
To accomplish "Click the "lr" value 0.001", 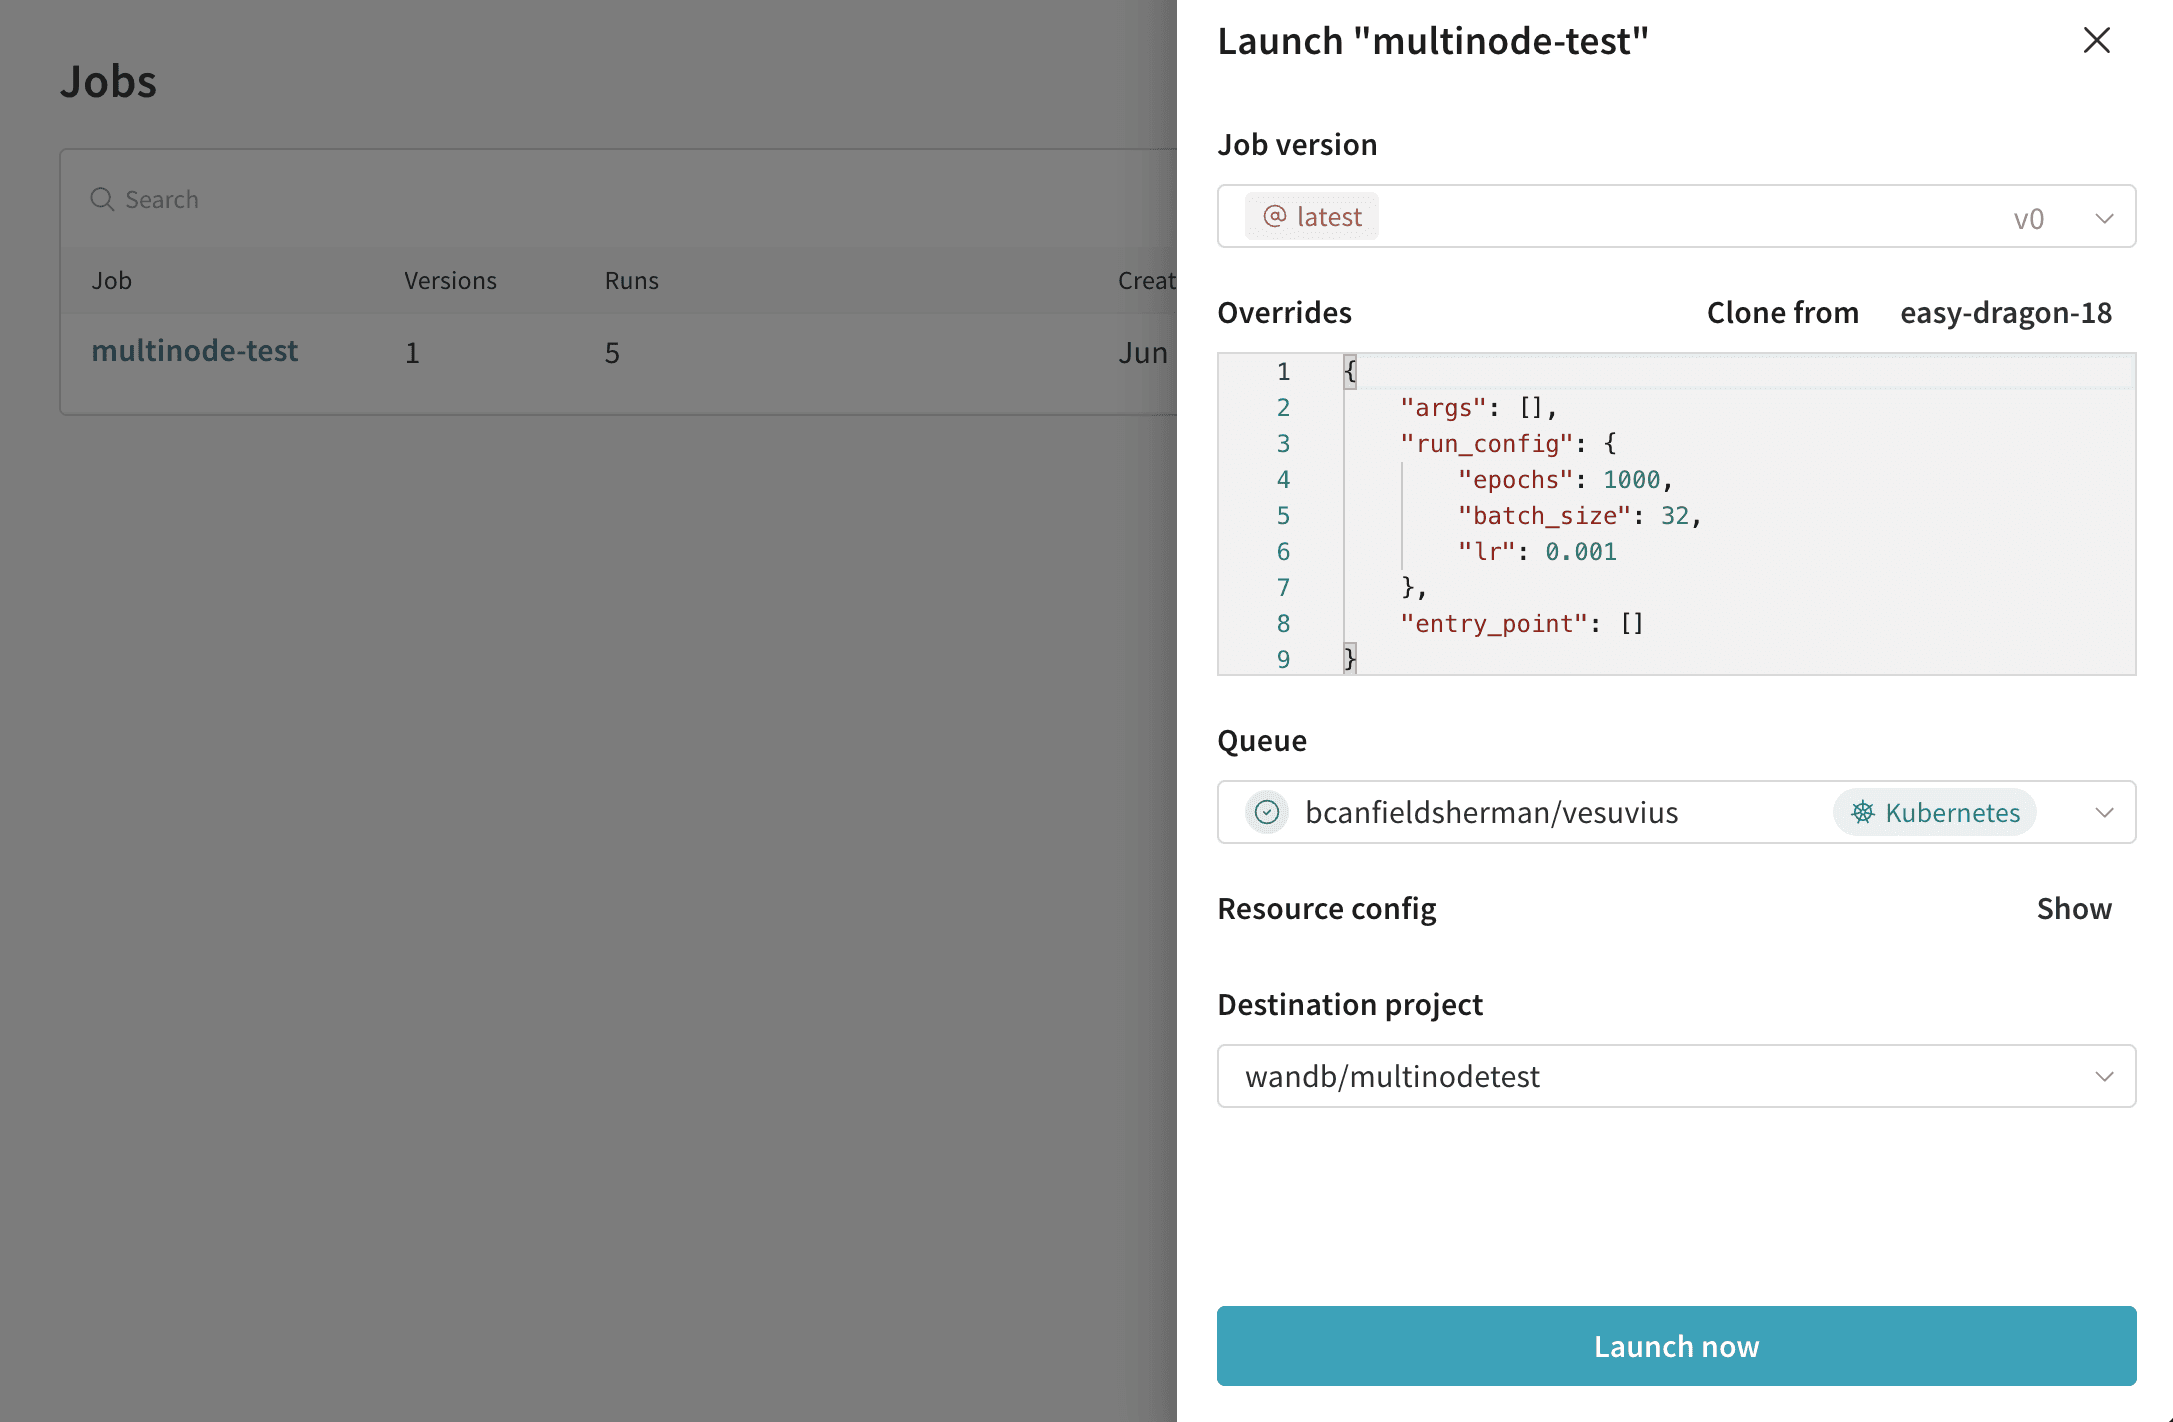I will tap(1580, 552).
